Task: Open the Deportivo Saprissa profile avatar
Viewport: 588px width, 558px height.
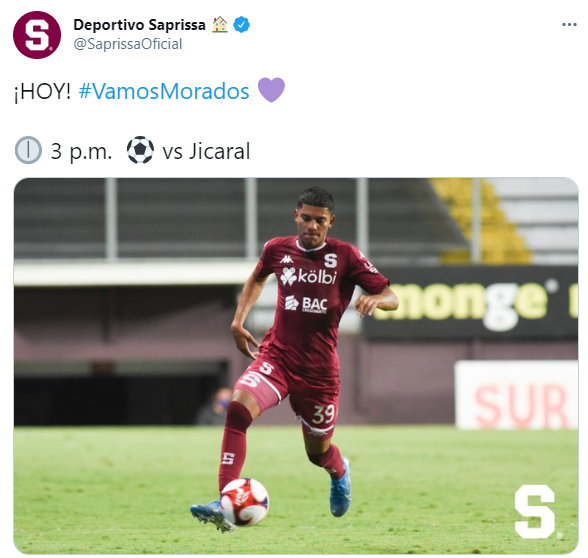Action: [37, 34]
